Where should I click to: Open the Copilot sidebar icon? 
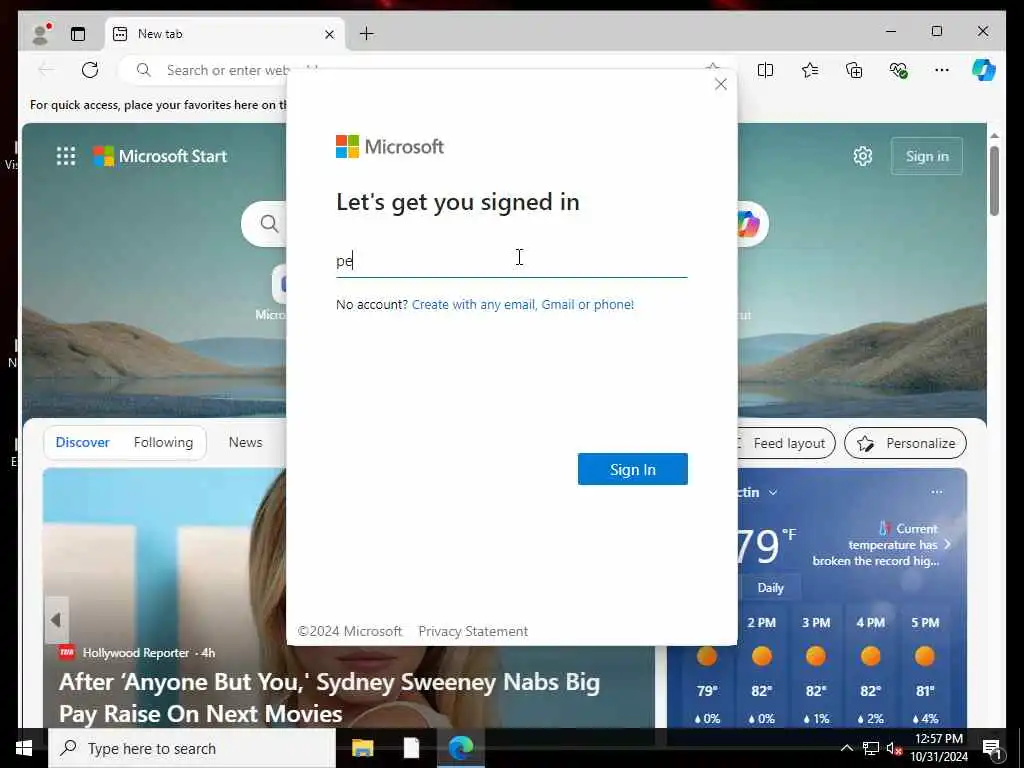984,70
